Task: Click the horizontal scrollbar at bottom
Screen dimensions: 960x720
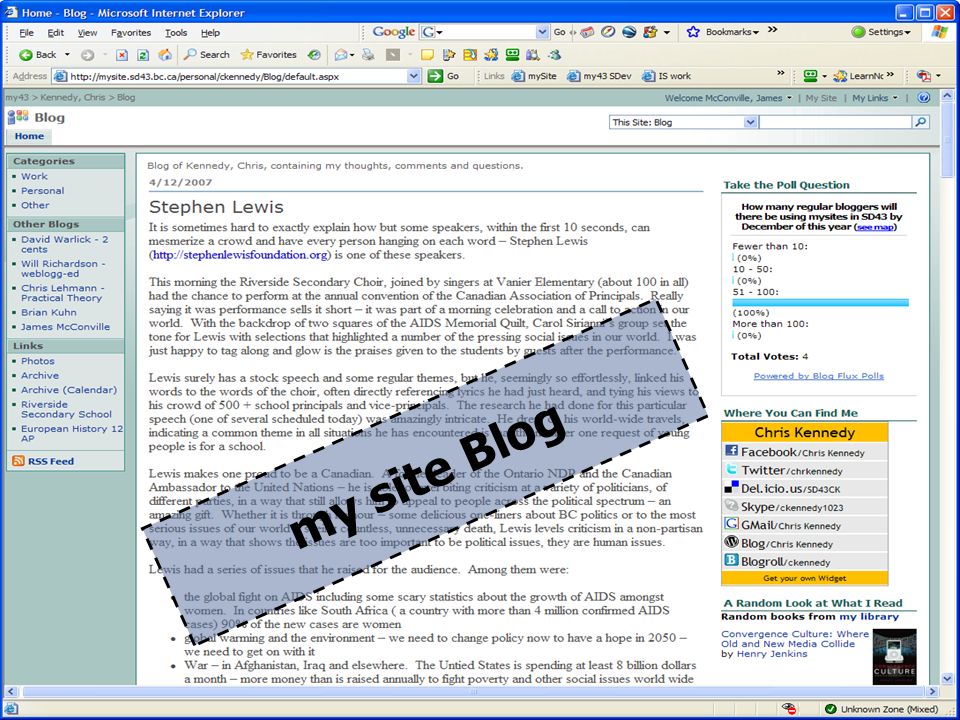Action: [x=474, y=692]
